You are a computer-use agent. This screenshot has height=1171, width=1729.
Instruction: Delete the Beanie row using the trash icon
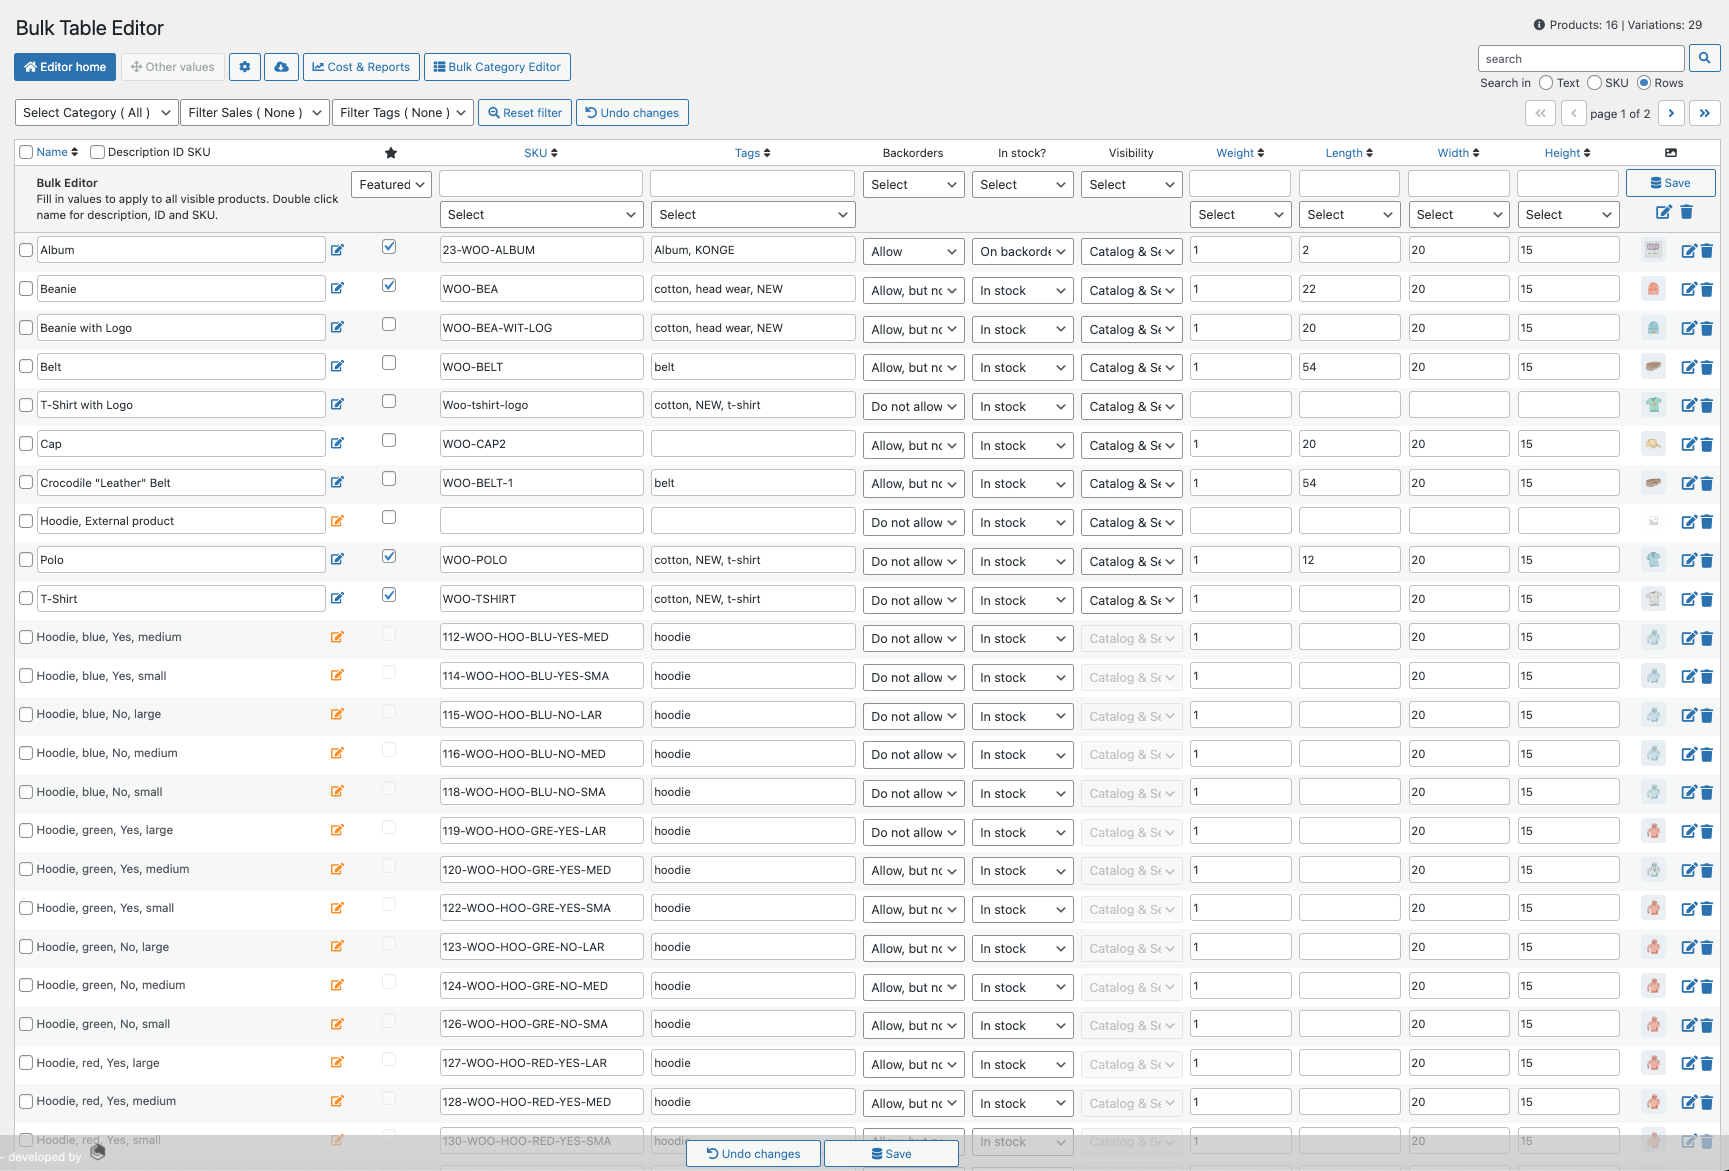click(x=1706, y=289)
